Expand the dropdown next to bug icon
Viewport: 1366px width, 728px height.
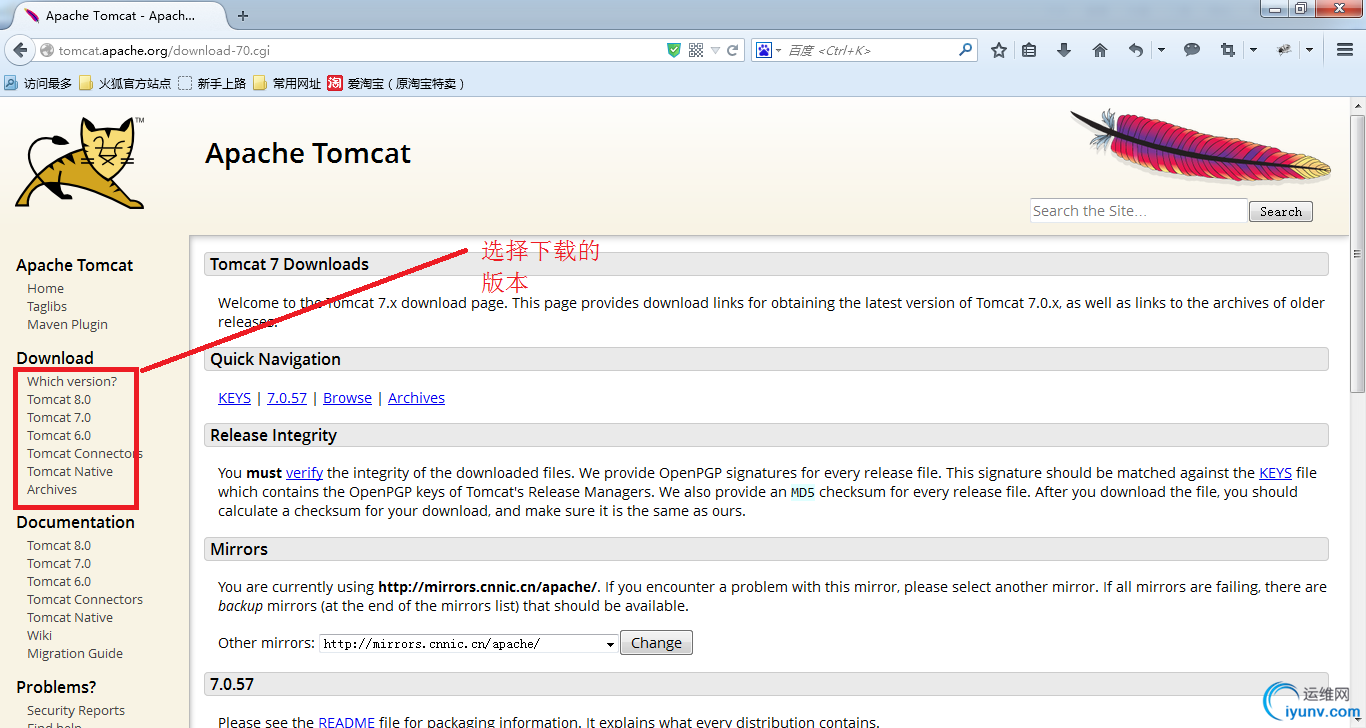point(1309,50)
